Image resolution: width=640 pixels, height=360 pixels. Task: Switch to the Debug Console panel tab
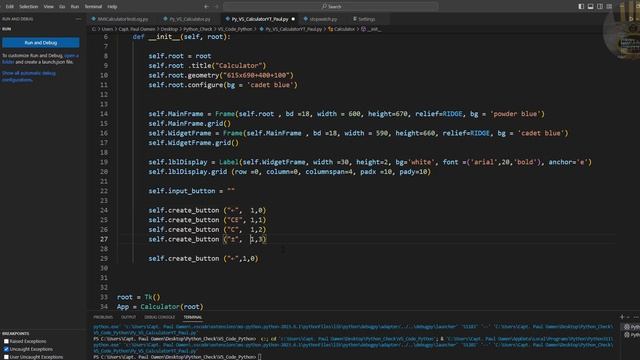(x=160, y=317)
